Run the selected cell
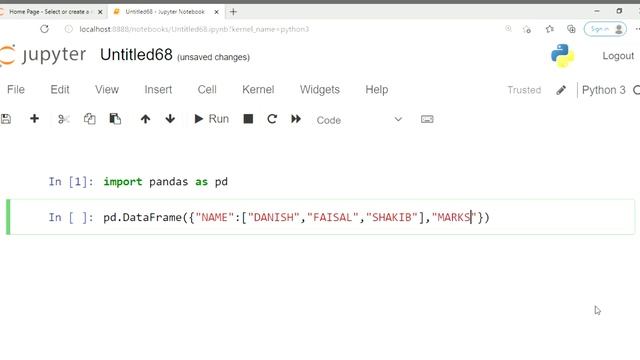The height and width of the screenshot is (360, 640). point(211,119)
